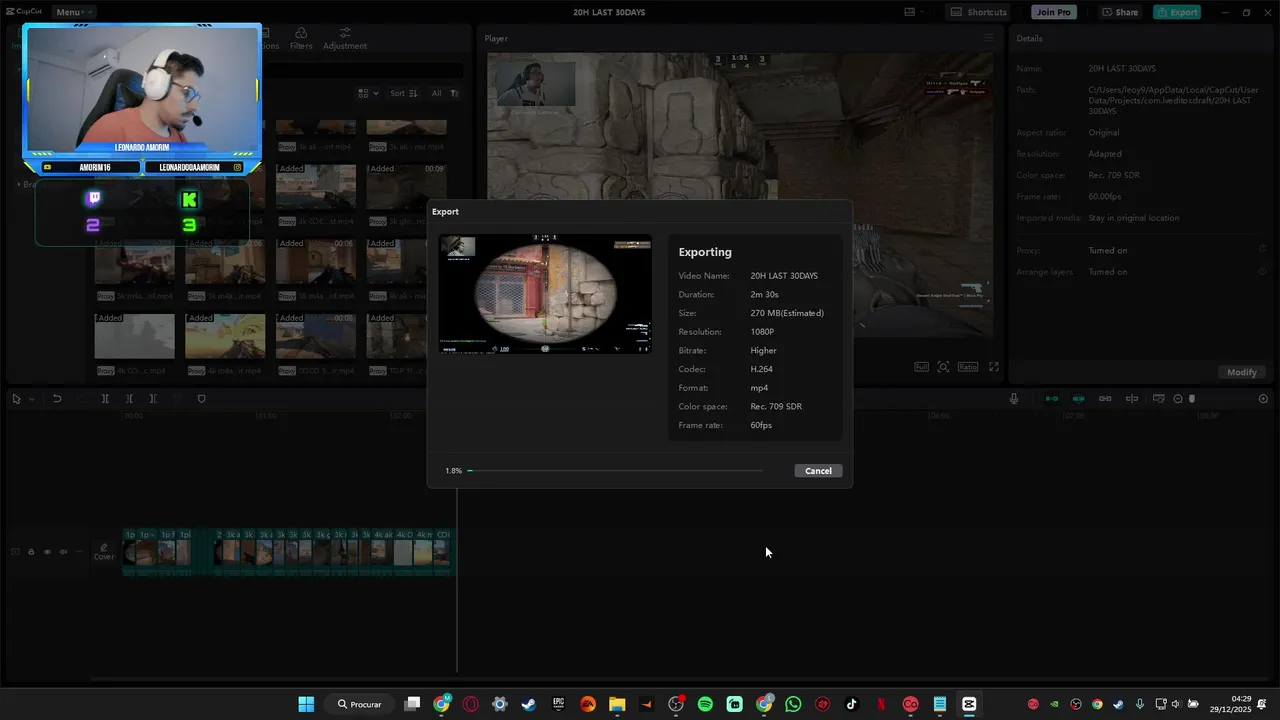Click the Full screen button in player
The height and width of the screenshot is (720, 1280).
point(921,367)
